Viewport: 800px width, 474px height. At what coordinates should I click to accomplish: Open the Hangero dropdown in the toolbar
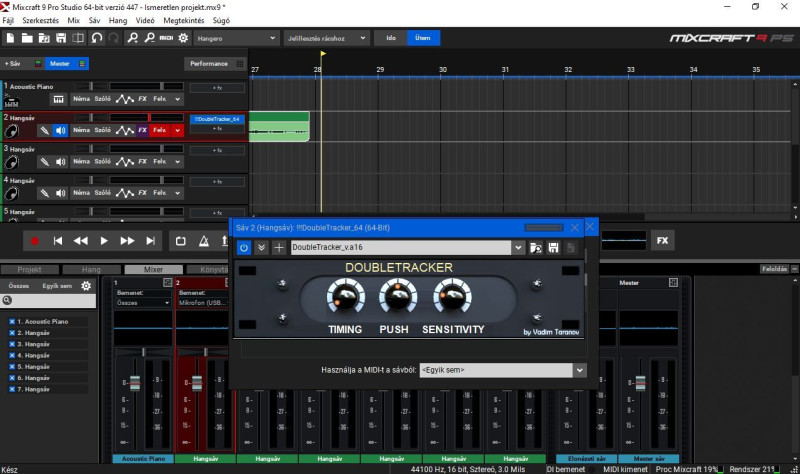pos(236,38)
